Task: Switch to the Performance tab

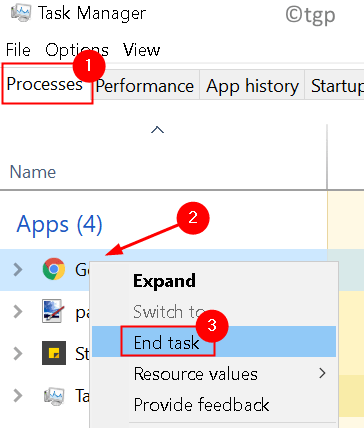Action: [145, 86]
